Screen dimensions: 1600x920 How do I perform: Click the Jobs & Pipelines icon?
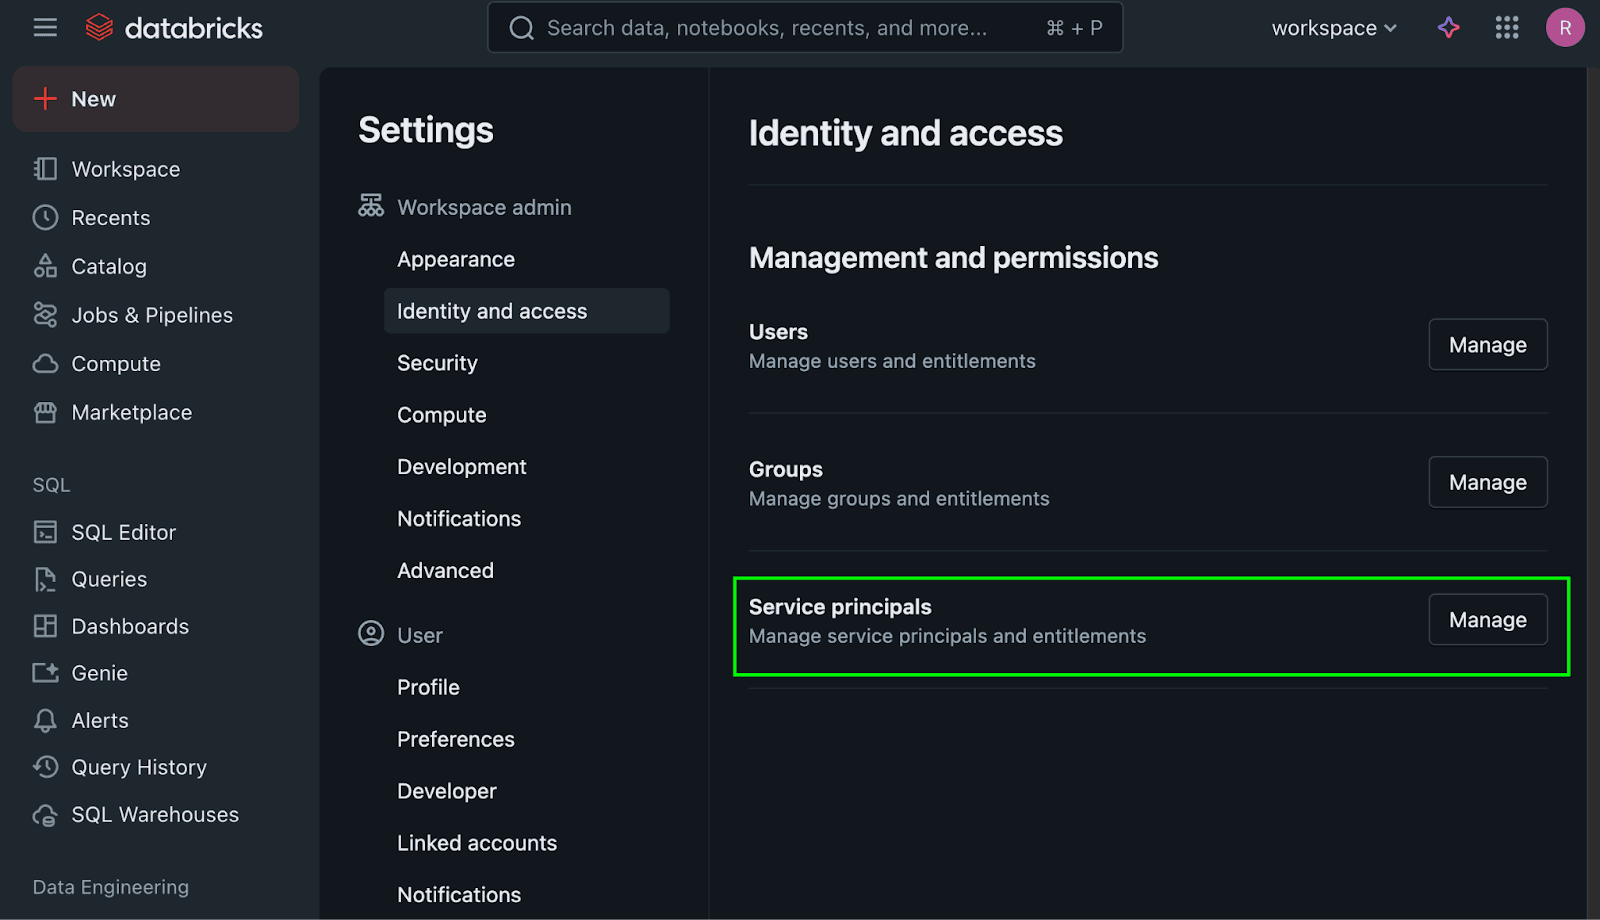coord(45,315)
